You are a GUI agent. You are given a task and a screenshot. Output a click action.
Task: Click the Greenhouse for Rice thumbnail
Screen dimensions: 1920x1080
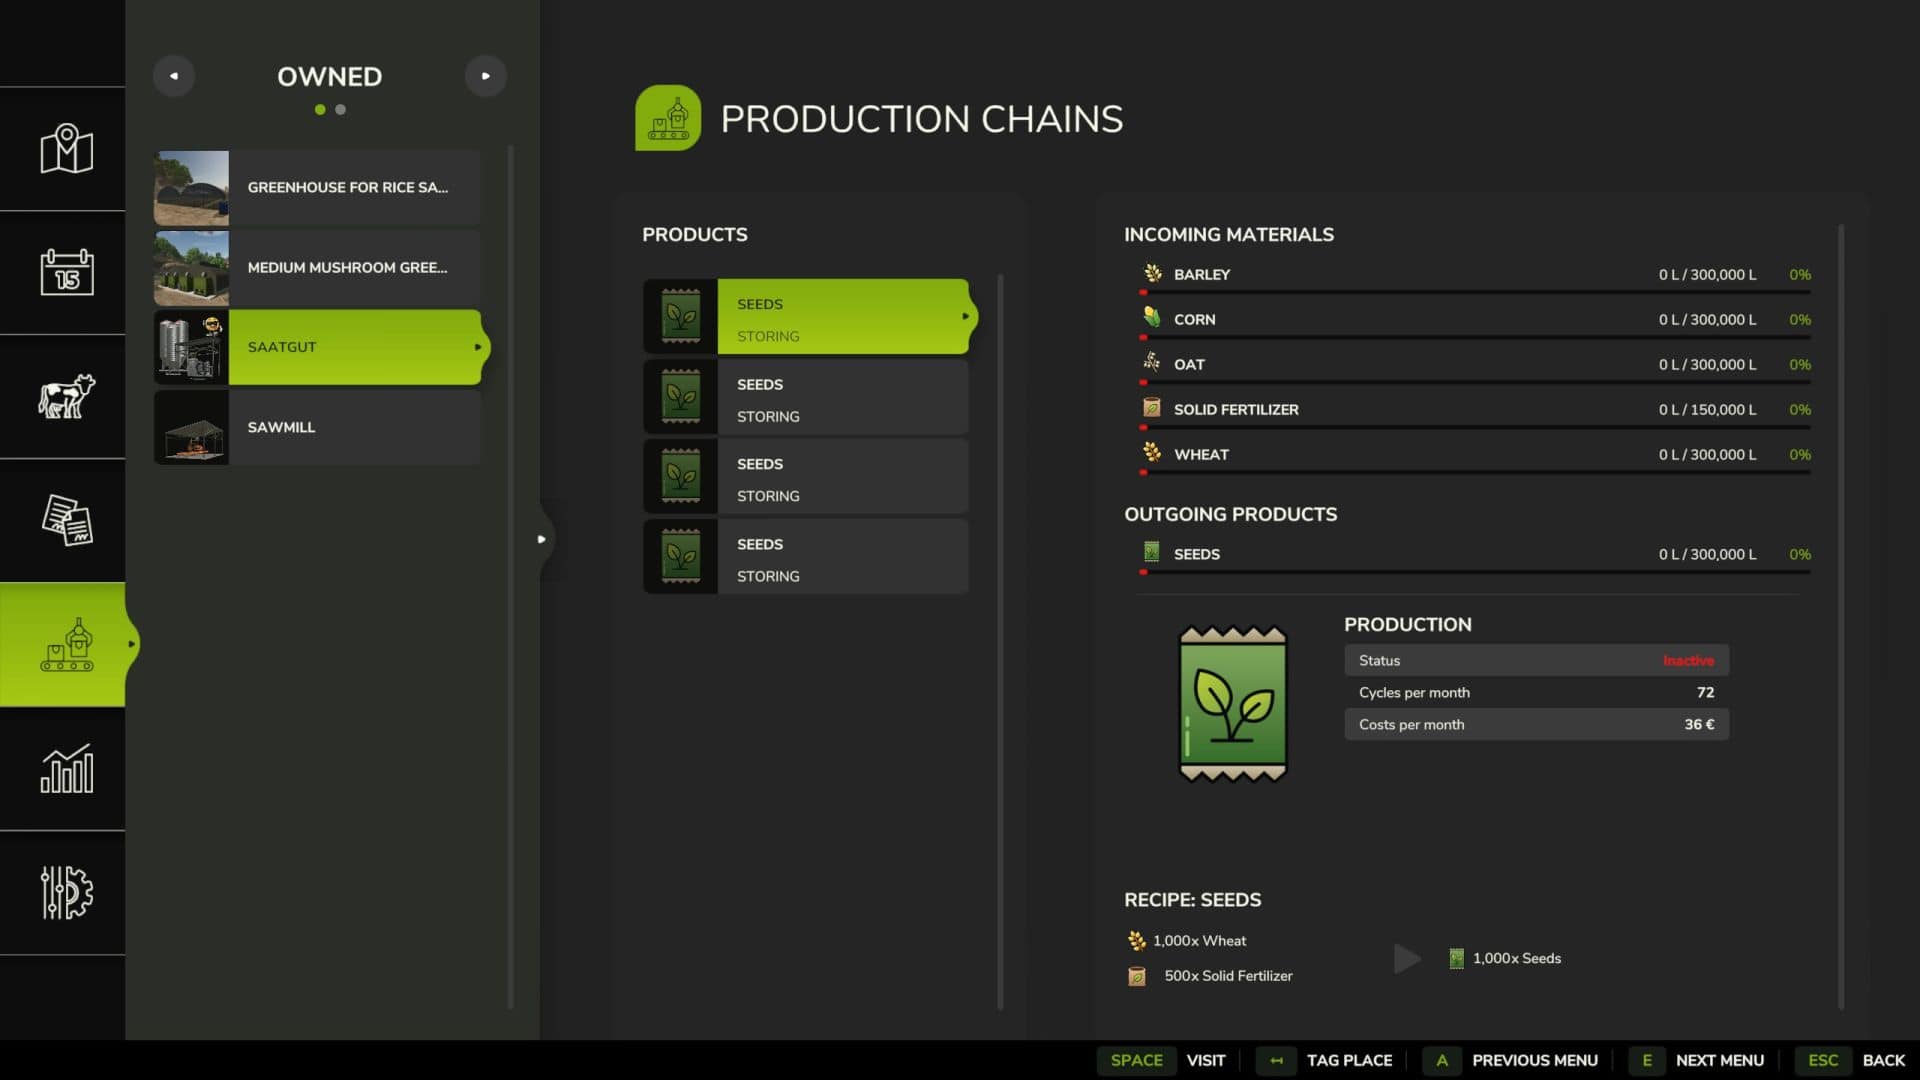coord(191,188)
